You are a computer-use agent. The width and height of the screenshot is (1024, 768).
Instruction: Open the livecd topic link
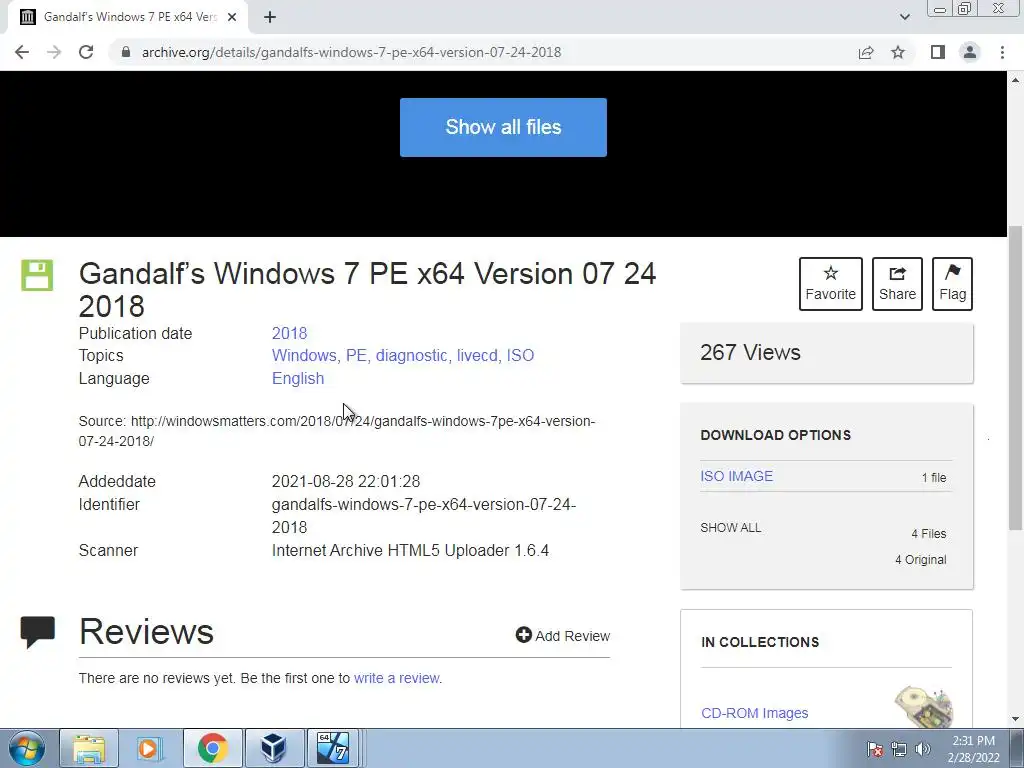coord(479,355)
